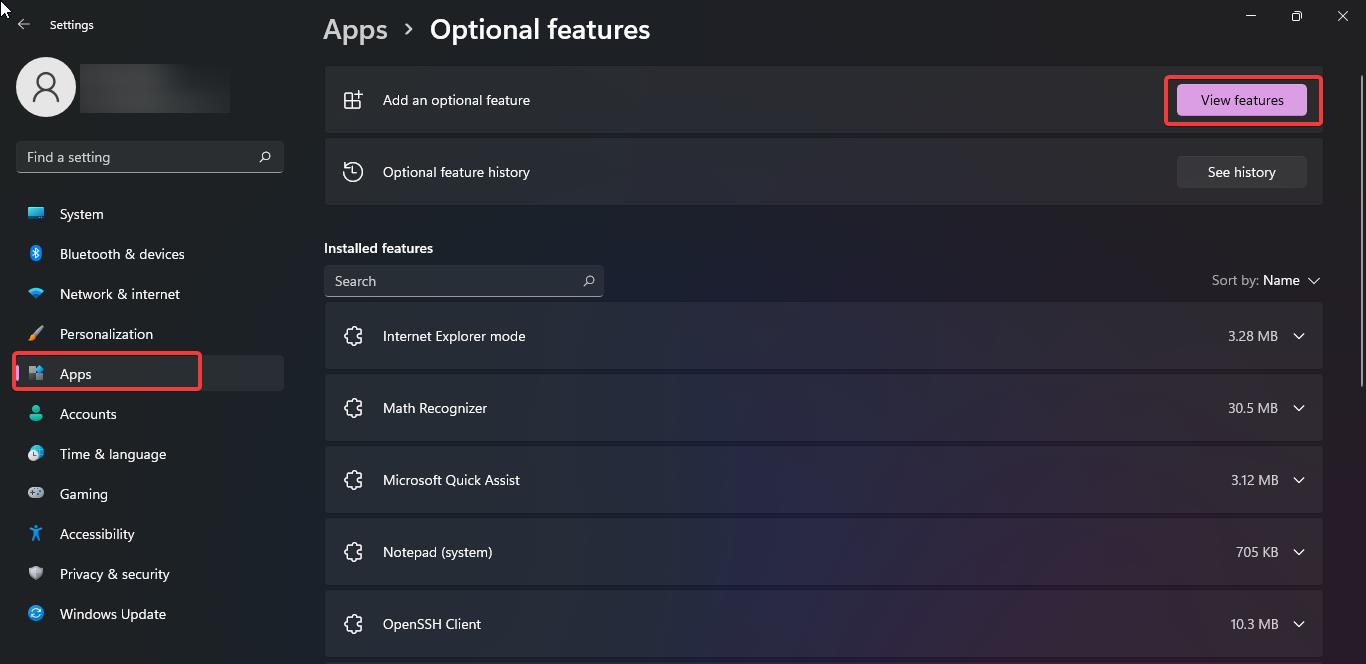Go back using the back arrow
The height and width of the screenshot is (664, 1366).
coord(24,25)
